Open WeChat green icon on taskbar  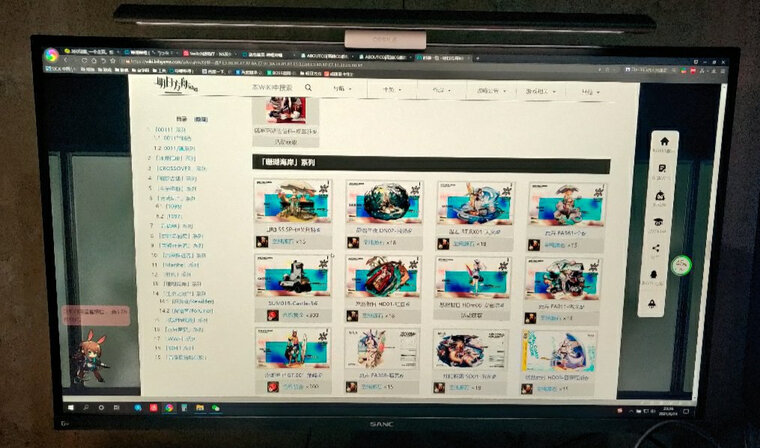click(215, 408)
